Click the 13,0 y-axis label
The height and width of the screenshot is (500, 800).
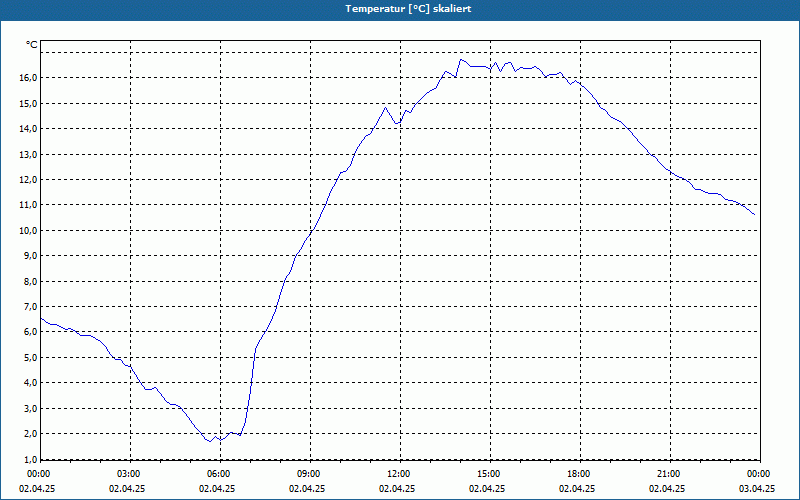28,155
